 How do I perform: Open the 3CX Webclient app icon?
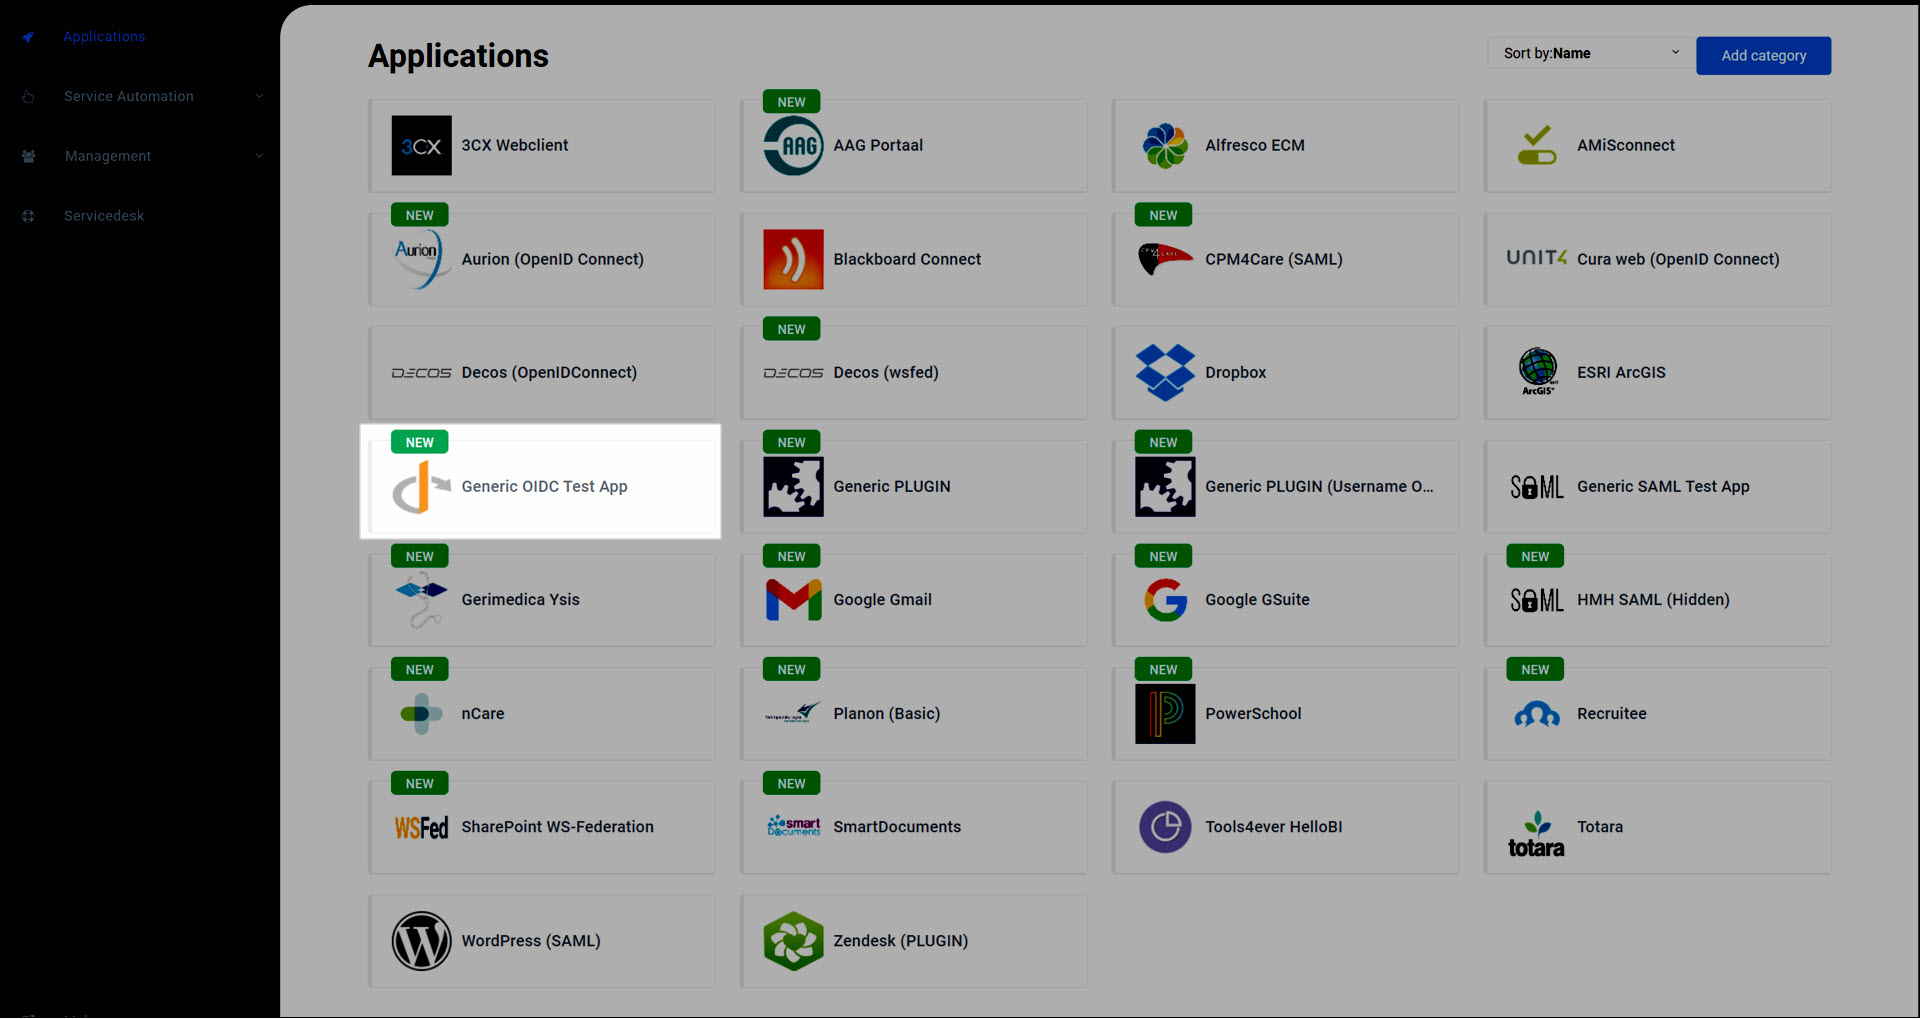point(421,146)
